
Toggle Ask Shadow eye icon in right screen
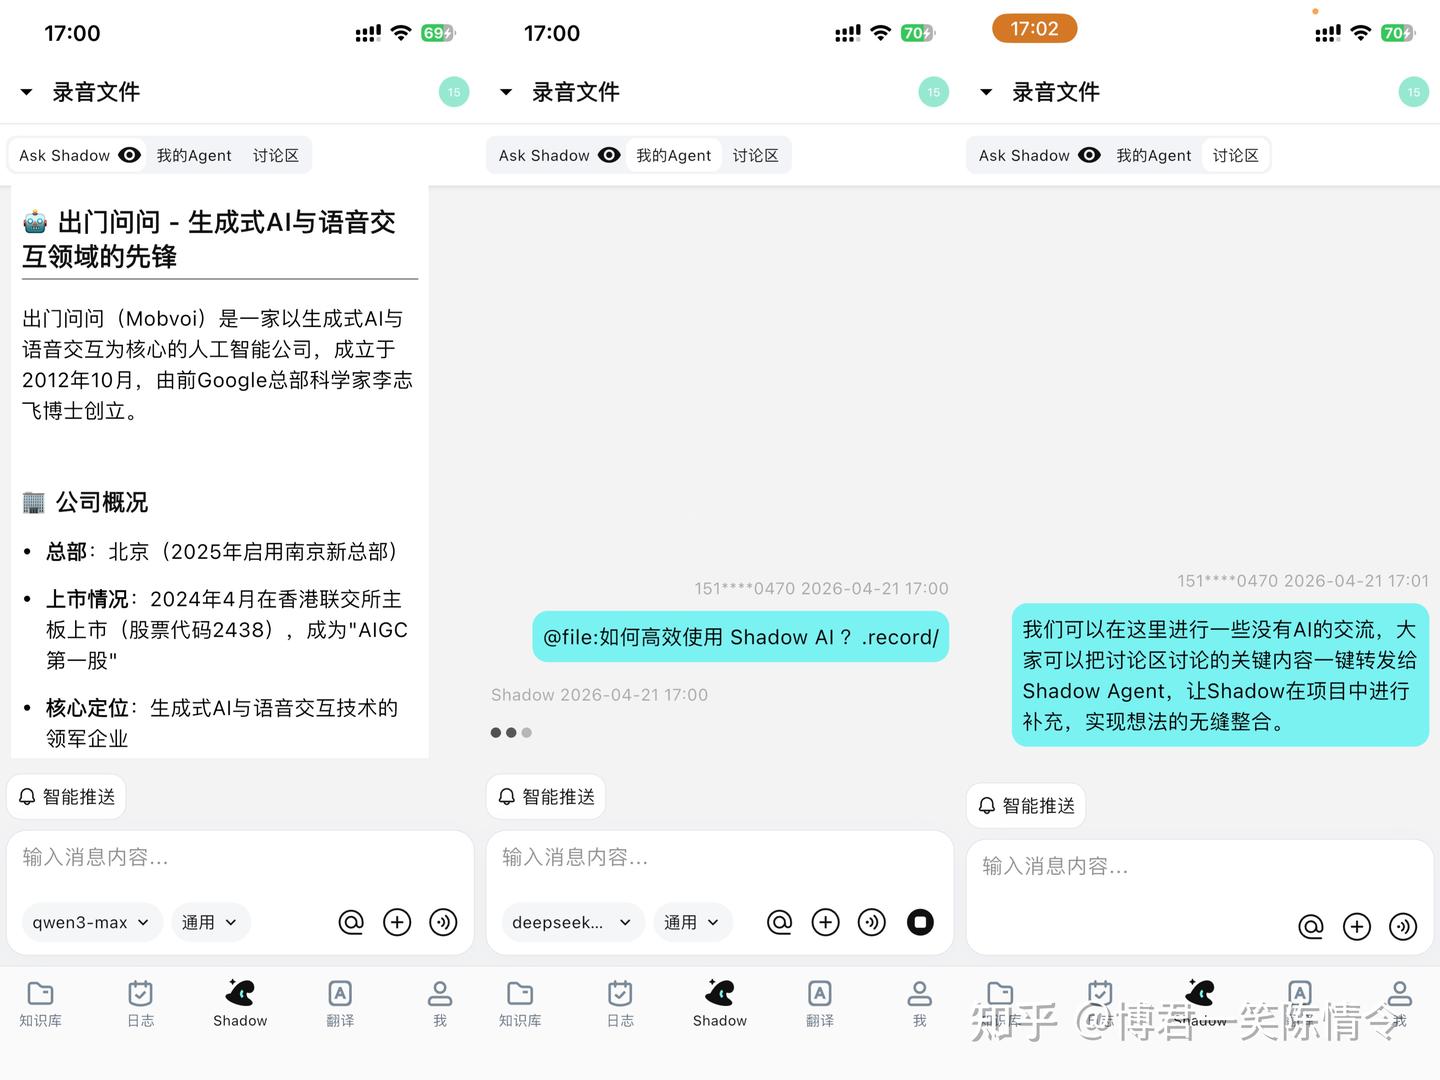coord(1090,155)
